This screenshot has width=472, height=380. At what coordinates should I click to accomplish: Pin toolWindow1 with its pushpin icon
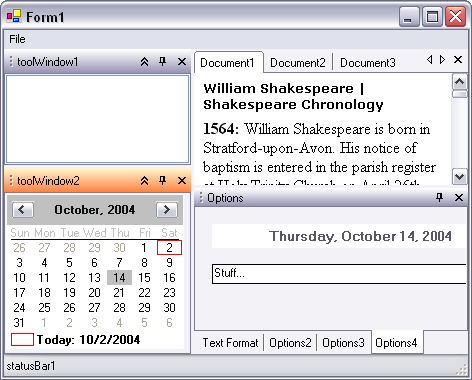coord(162,61)
